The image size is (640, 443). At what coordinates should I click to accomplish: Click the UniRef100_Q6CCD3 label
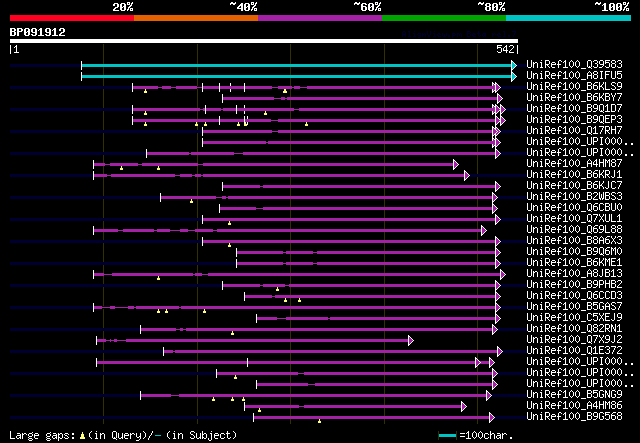574,296
